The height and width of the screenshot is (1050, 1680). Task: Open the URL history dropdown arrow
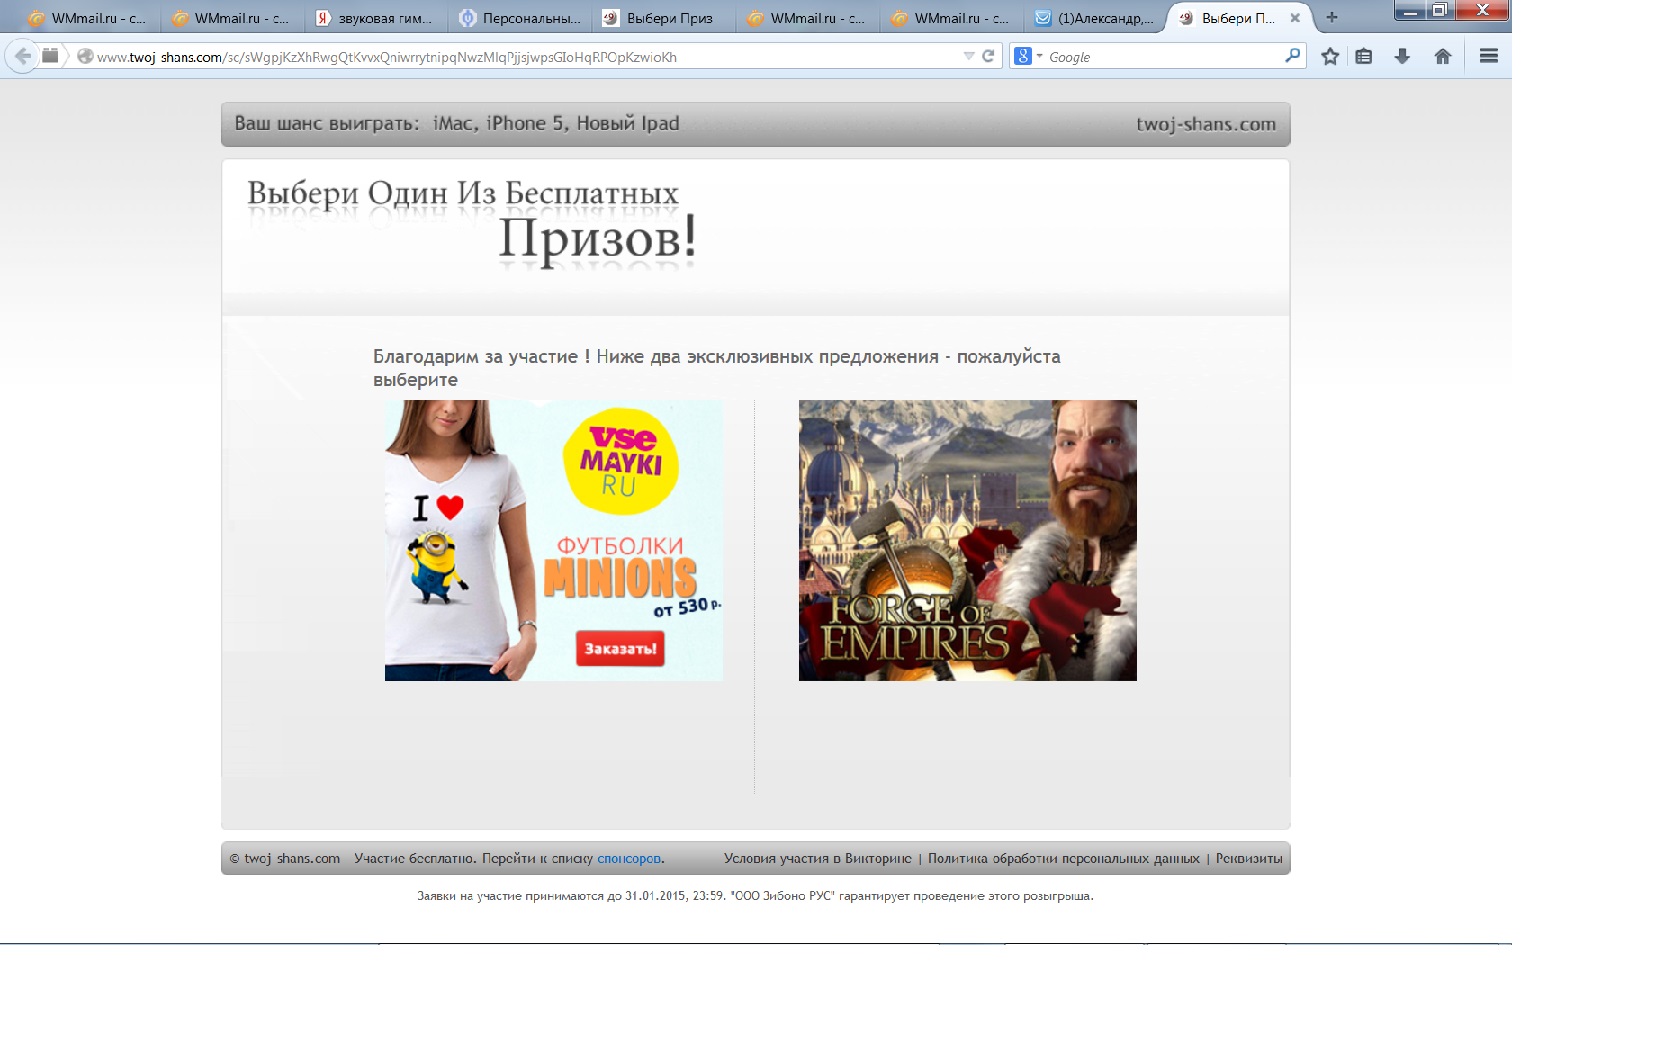tap(968, 56)
